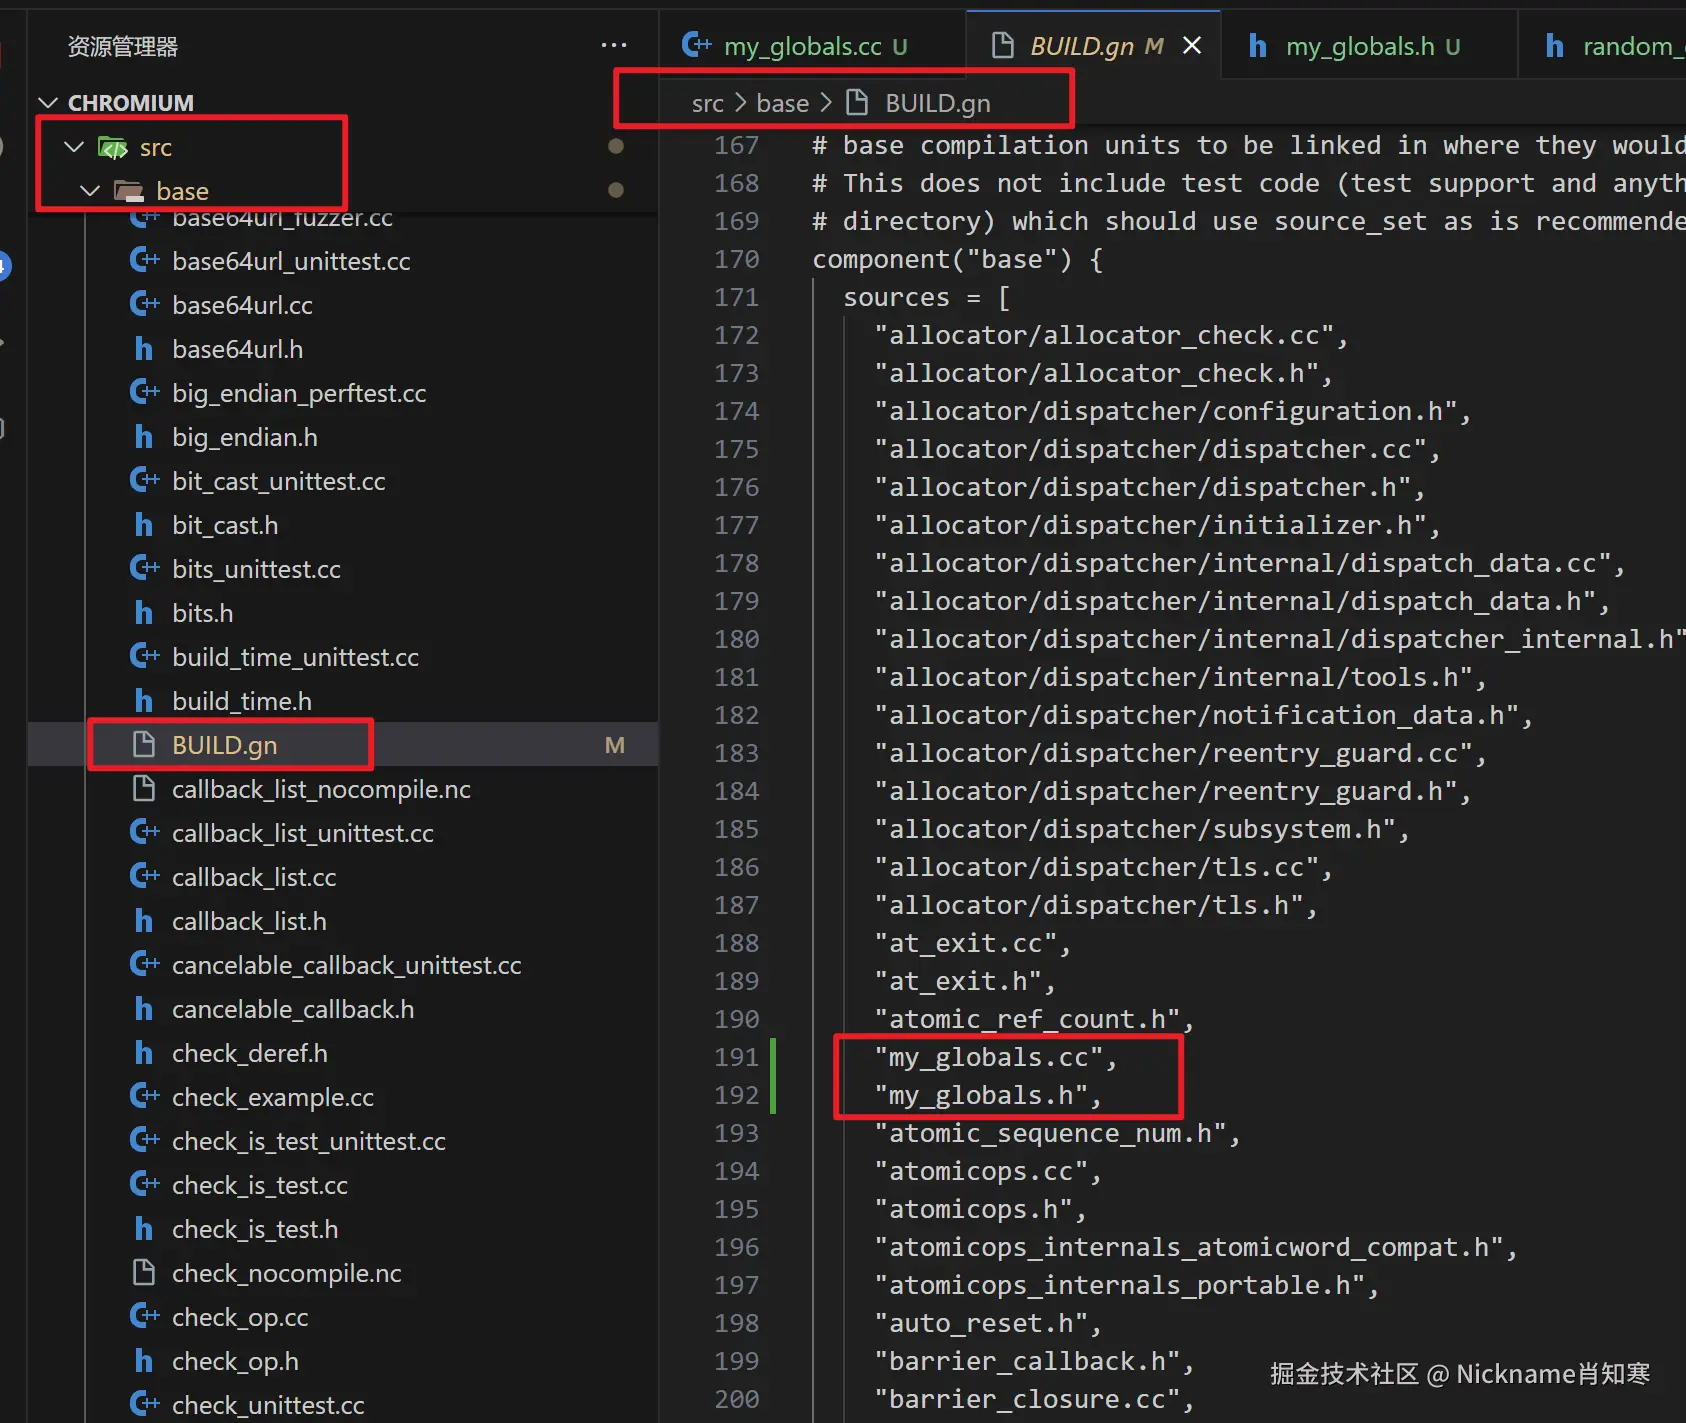
Task: Click C++ icon beside bits_unittest.cc
Action: click(x=144, y=569)
